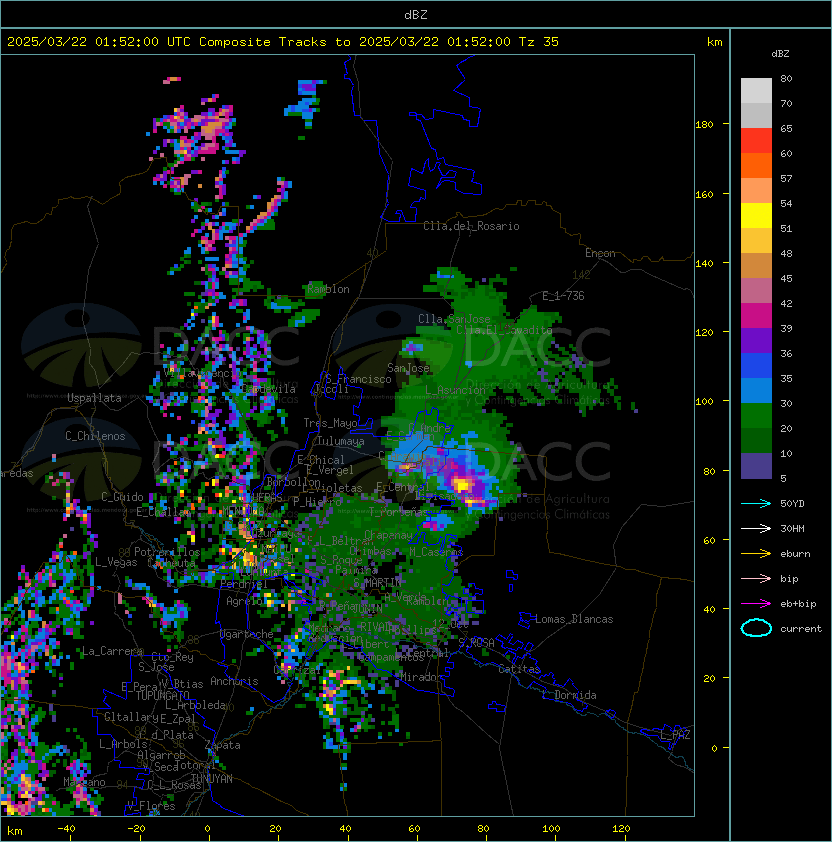Screen dimensions: 832x842
Task: Pick the magenta 39-42 dBZ swatch
Action: 756,316
